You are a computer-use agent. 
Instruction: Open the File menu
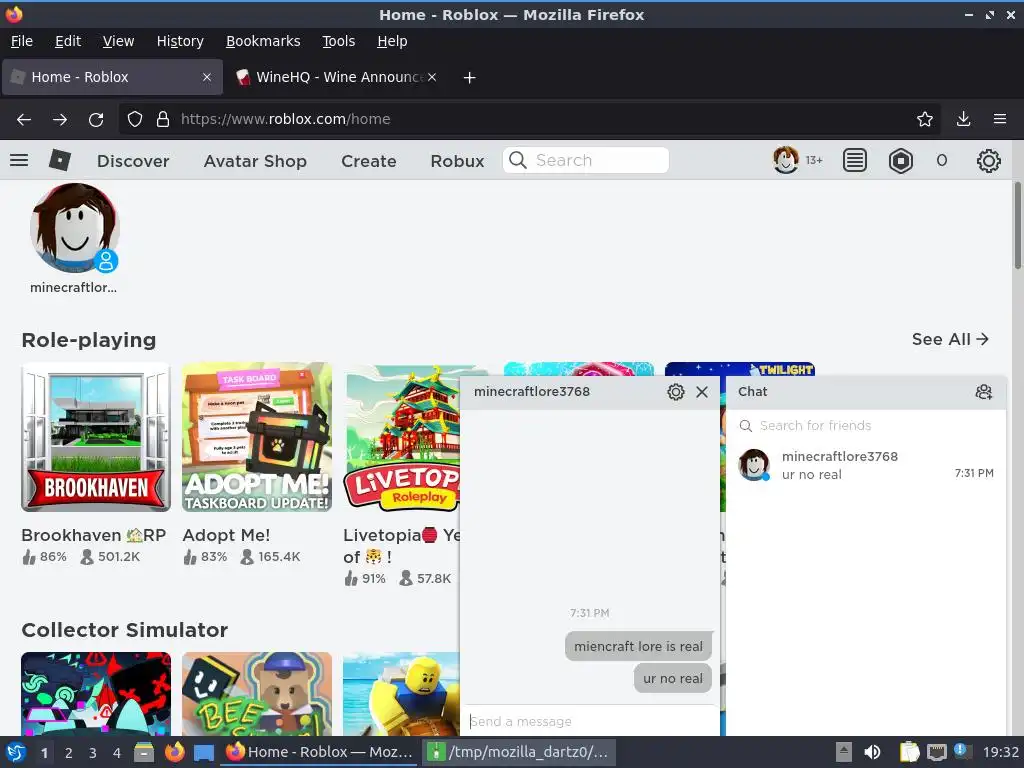[22, 41]
